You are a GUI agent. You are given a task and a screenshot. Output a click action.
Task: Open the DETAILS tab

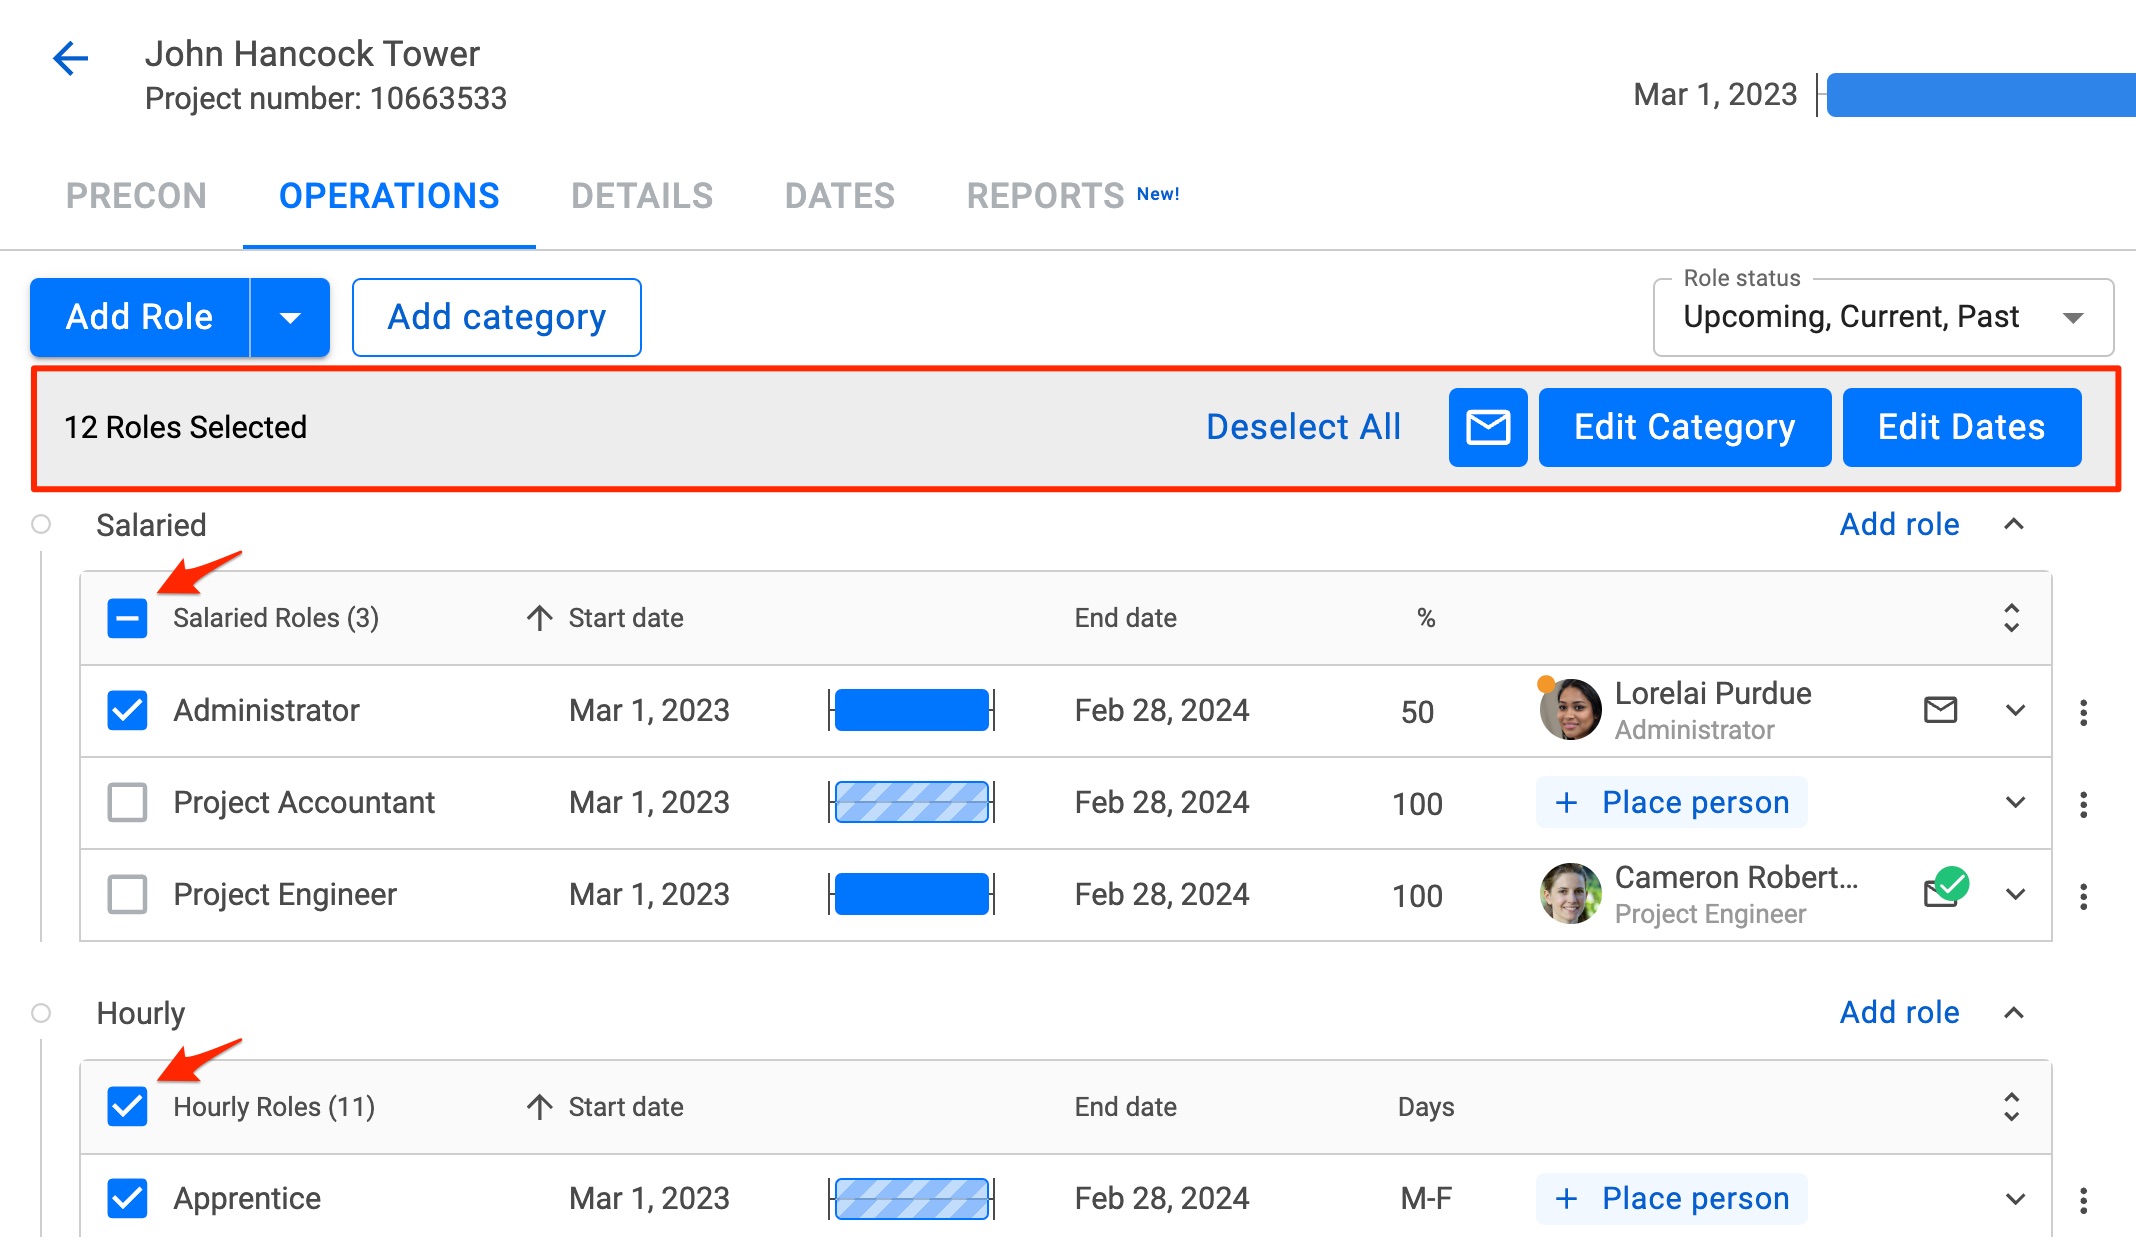pos(642,196)
